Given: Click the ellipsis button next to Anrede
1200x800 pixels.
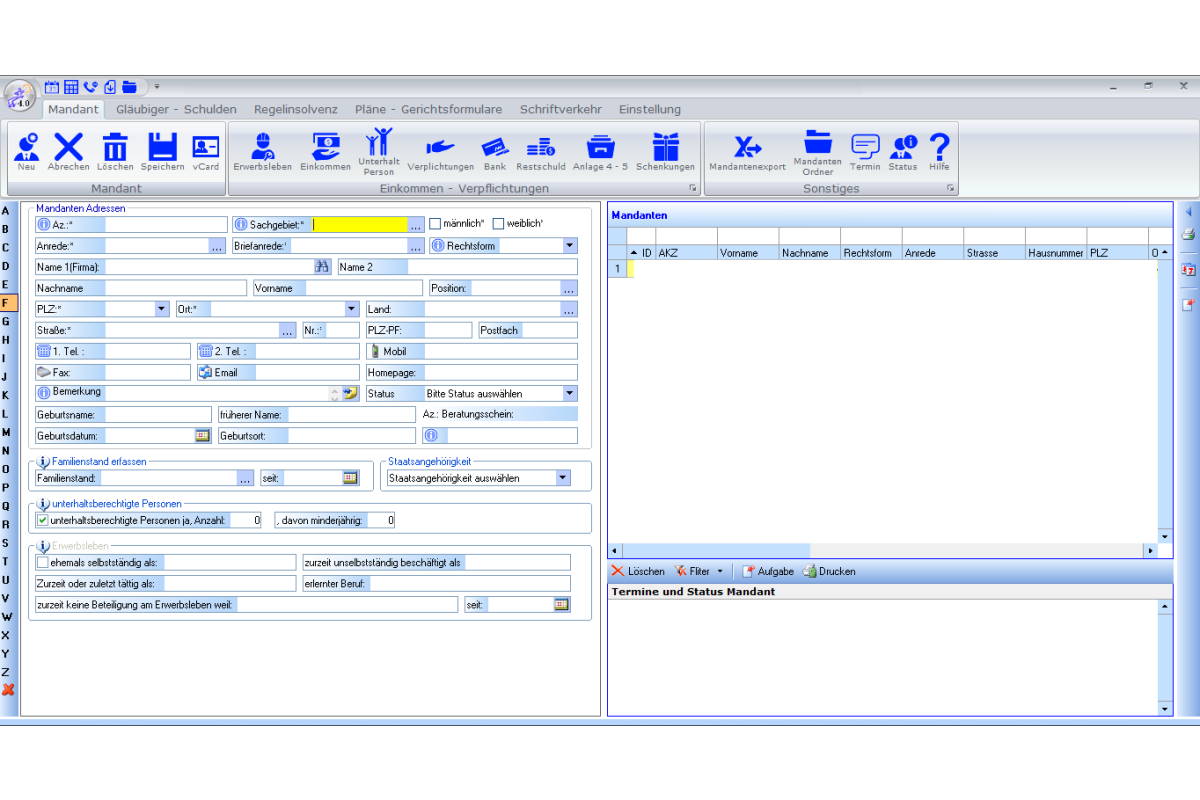Looking at the screenshot, I should tap(217, 246).
